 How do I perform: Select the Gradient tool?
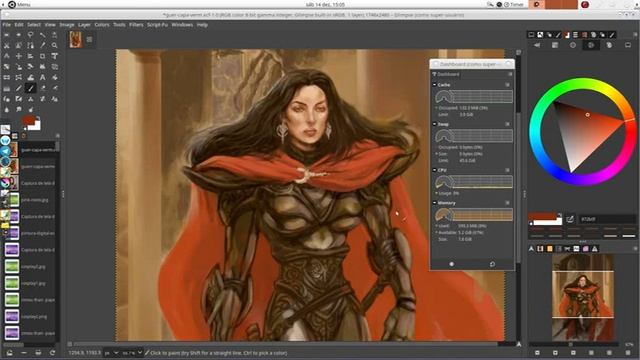(x=7, y=88)
